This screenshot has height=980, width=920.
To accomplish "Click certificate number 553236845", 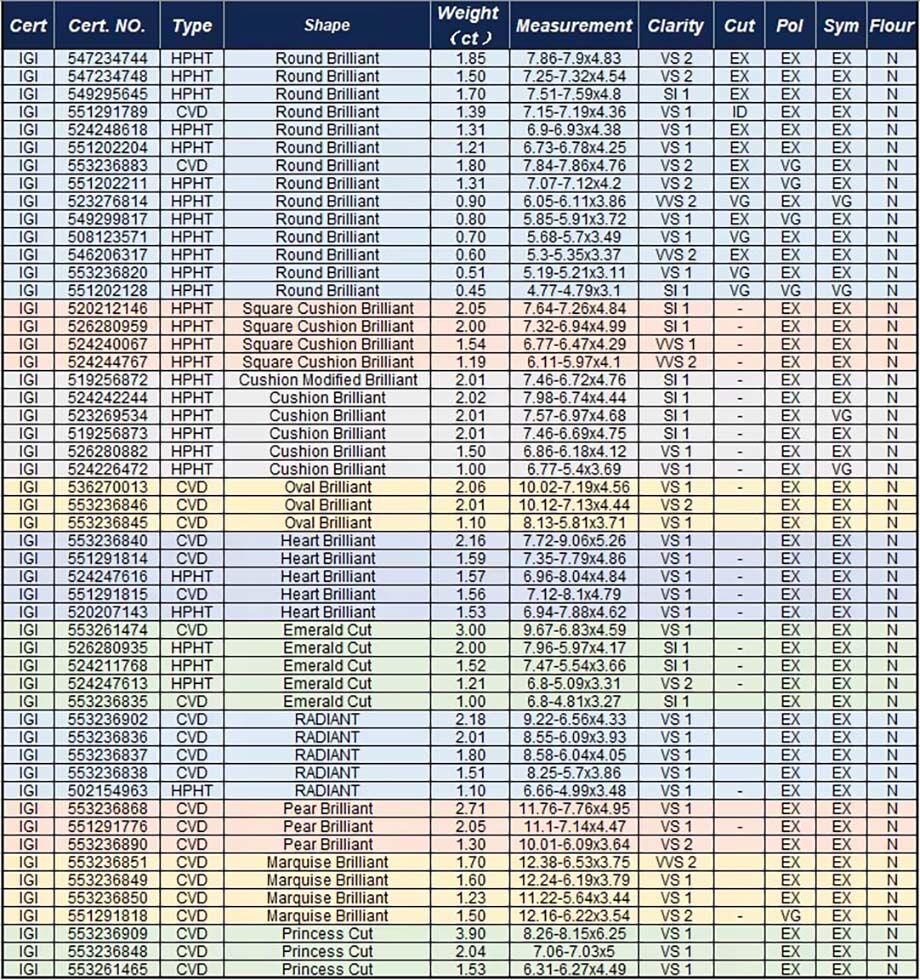I will [108, 523].
